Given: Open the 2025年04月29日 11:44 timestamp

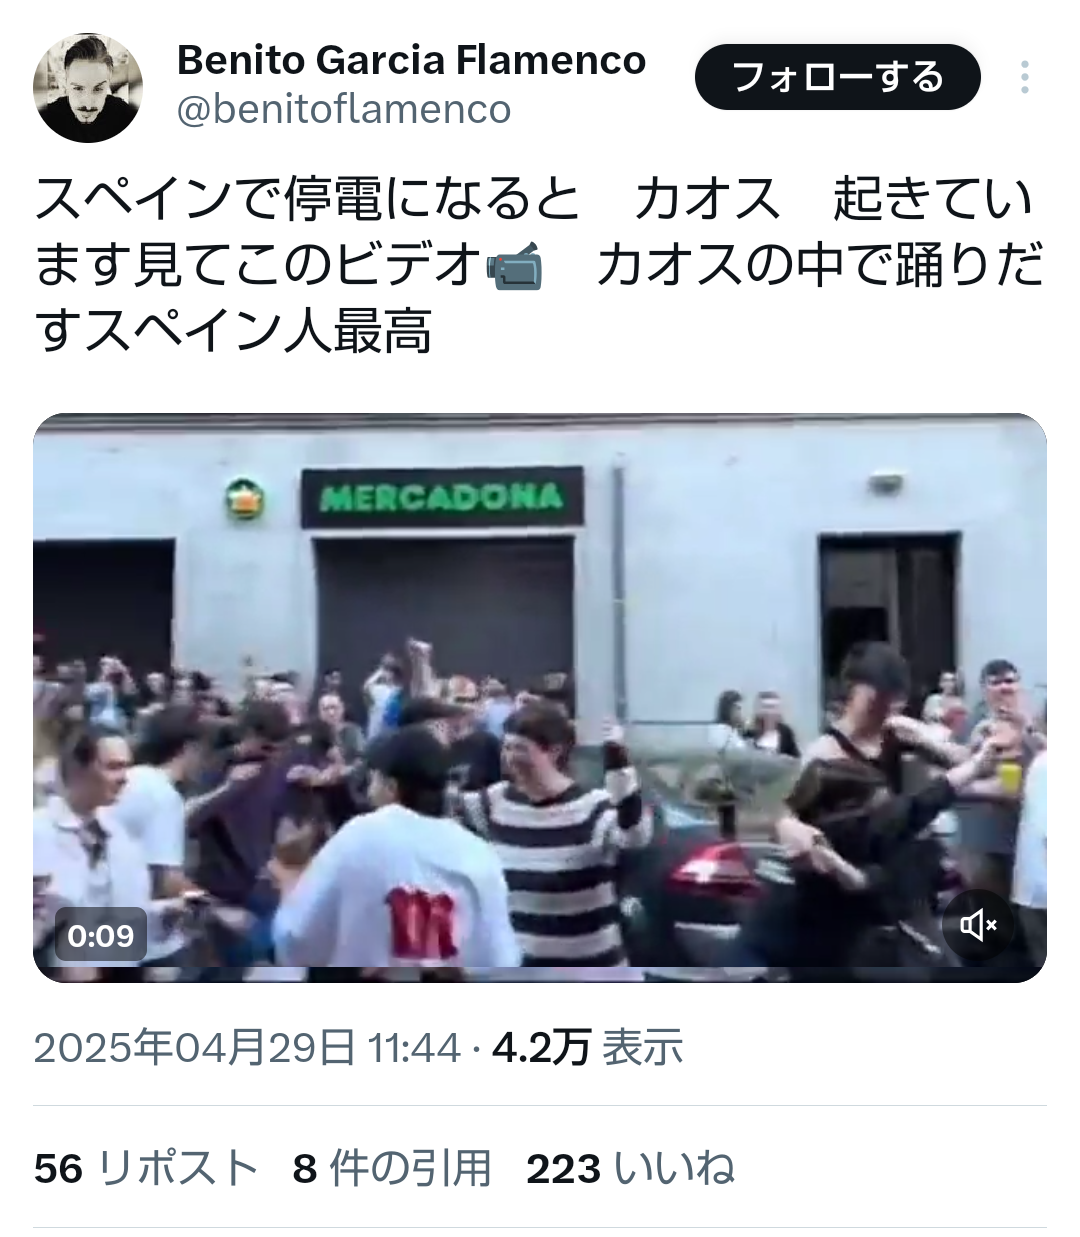Looking at the screenshot, I should click(x=247, y=1048).
